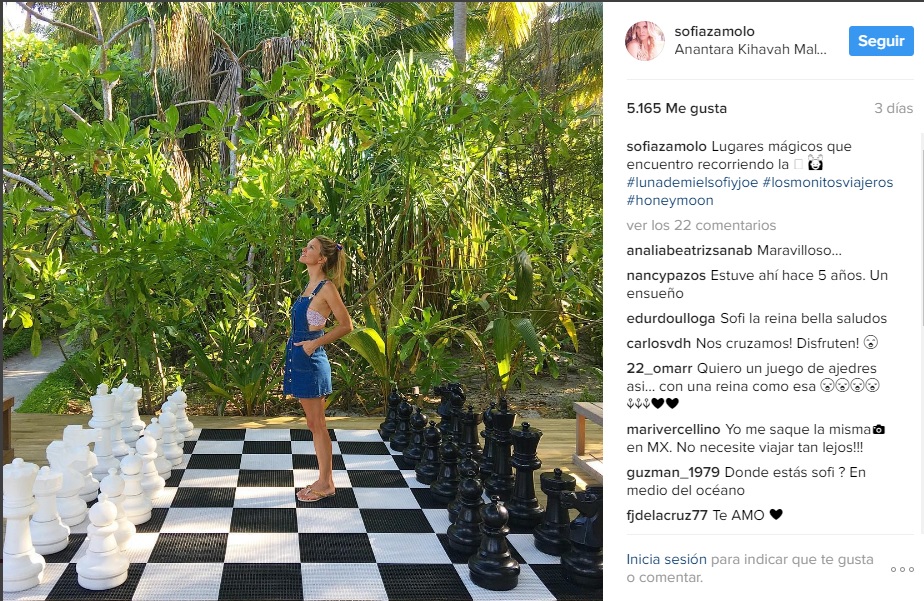Open the #lunademielsofiyjoe hashtag
The height and width of the screenshot is (601, 924).
coord(692,183)
